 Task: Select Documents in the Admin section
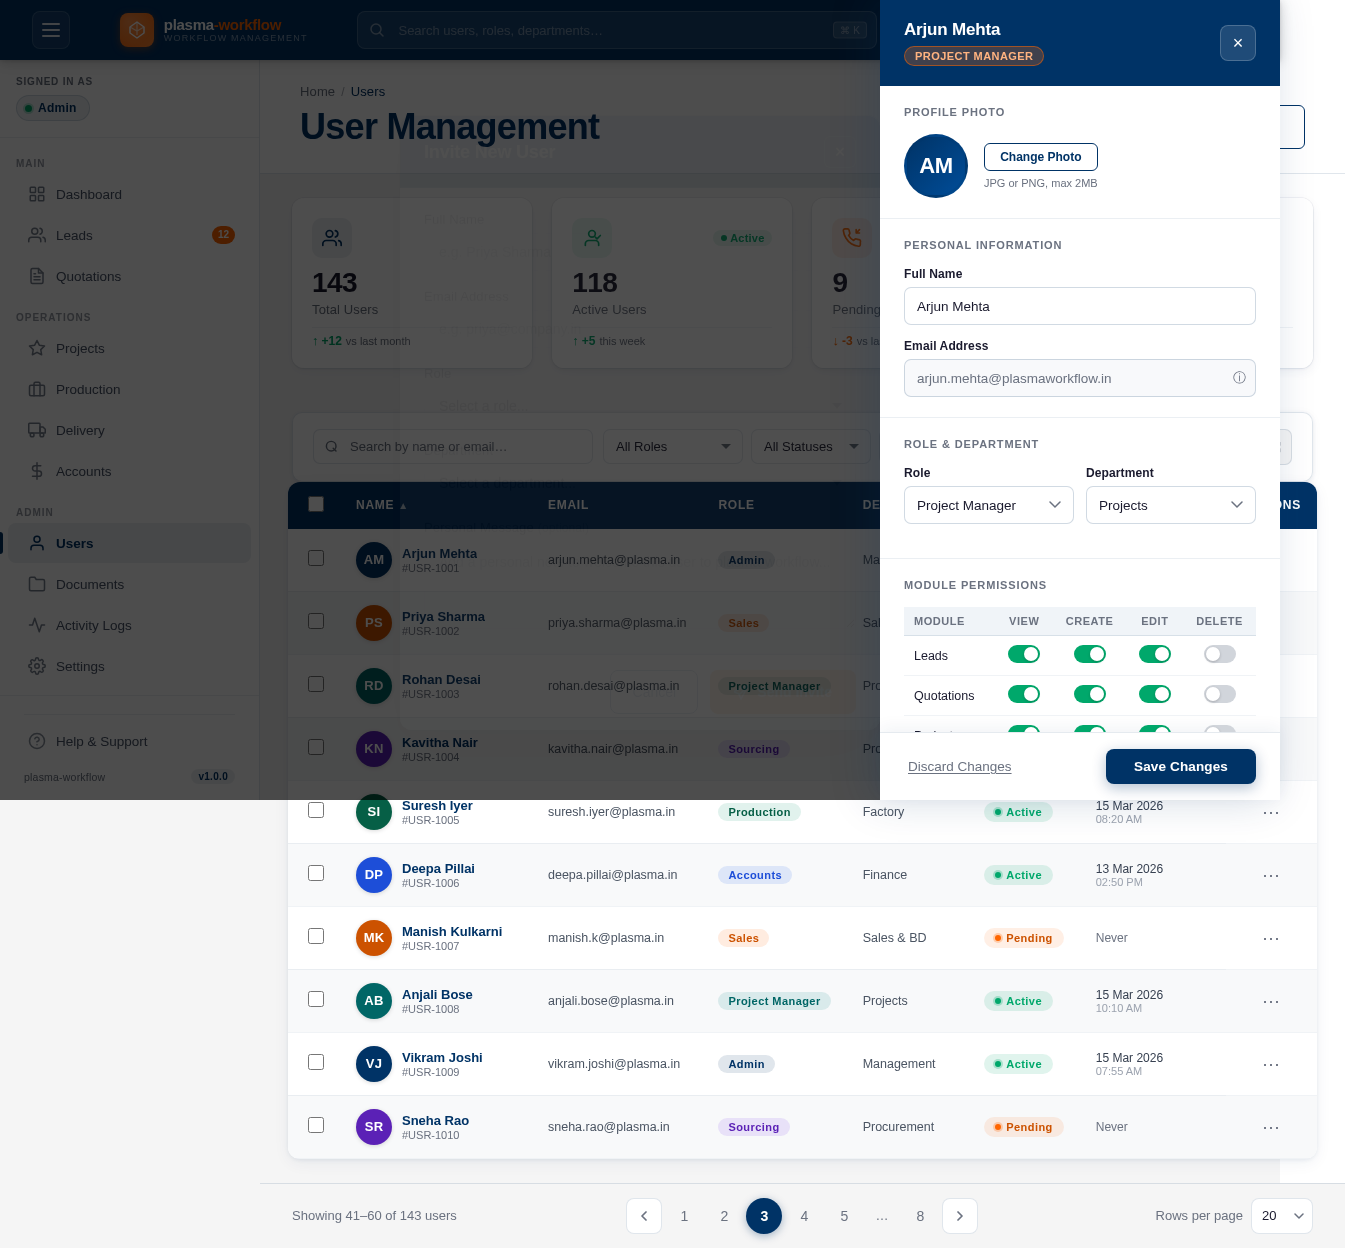[37, 584]
